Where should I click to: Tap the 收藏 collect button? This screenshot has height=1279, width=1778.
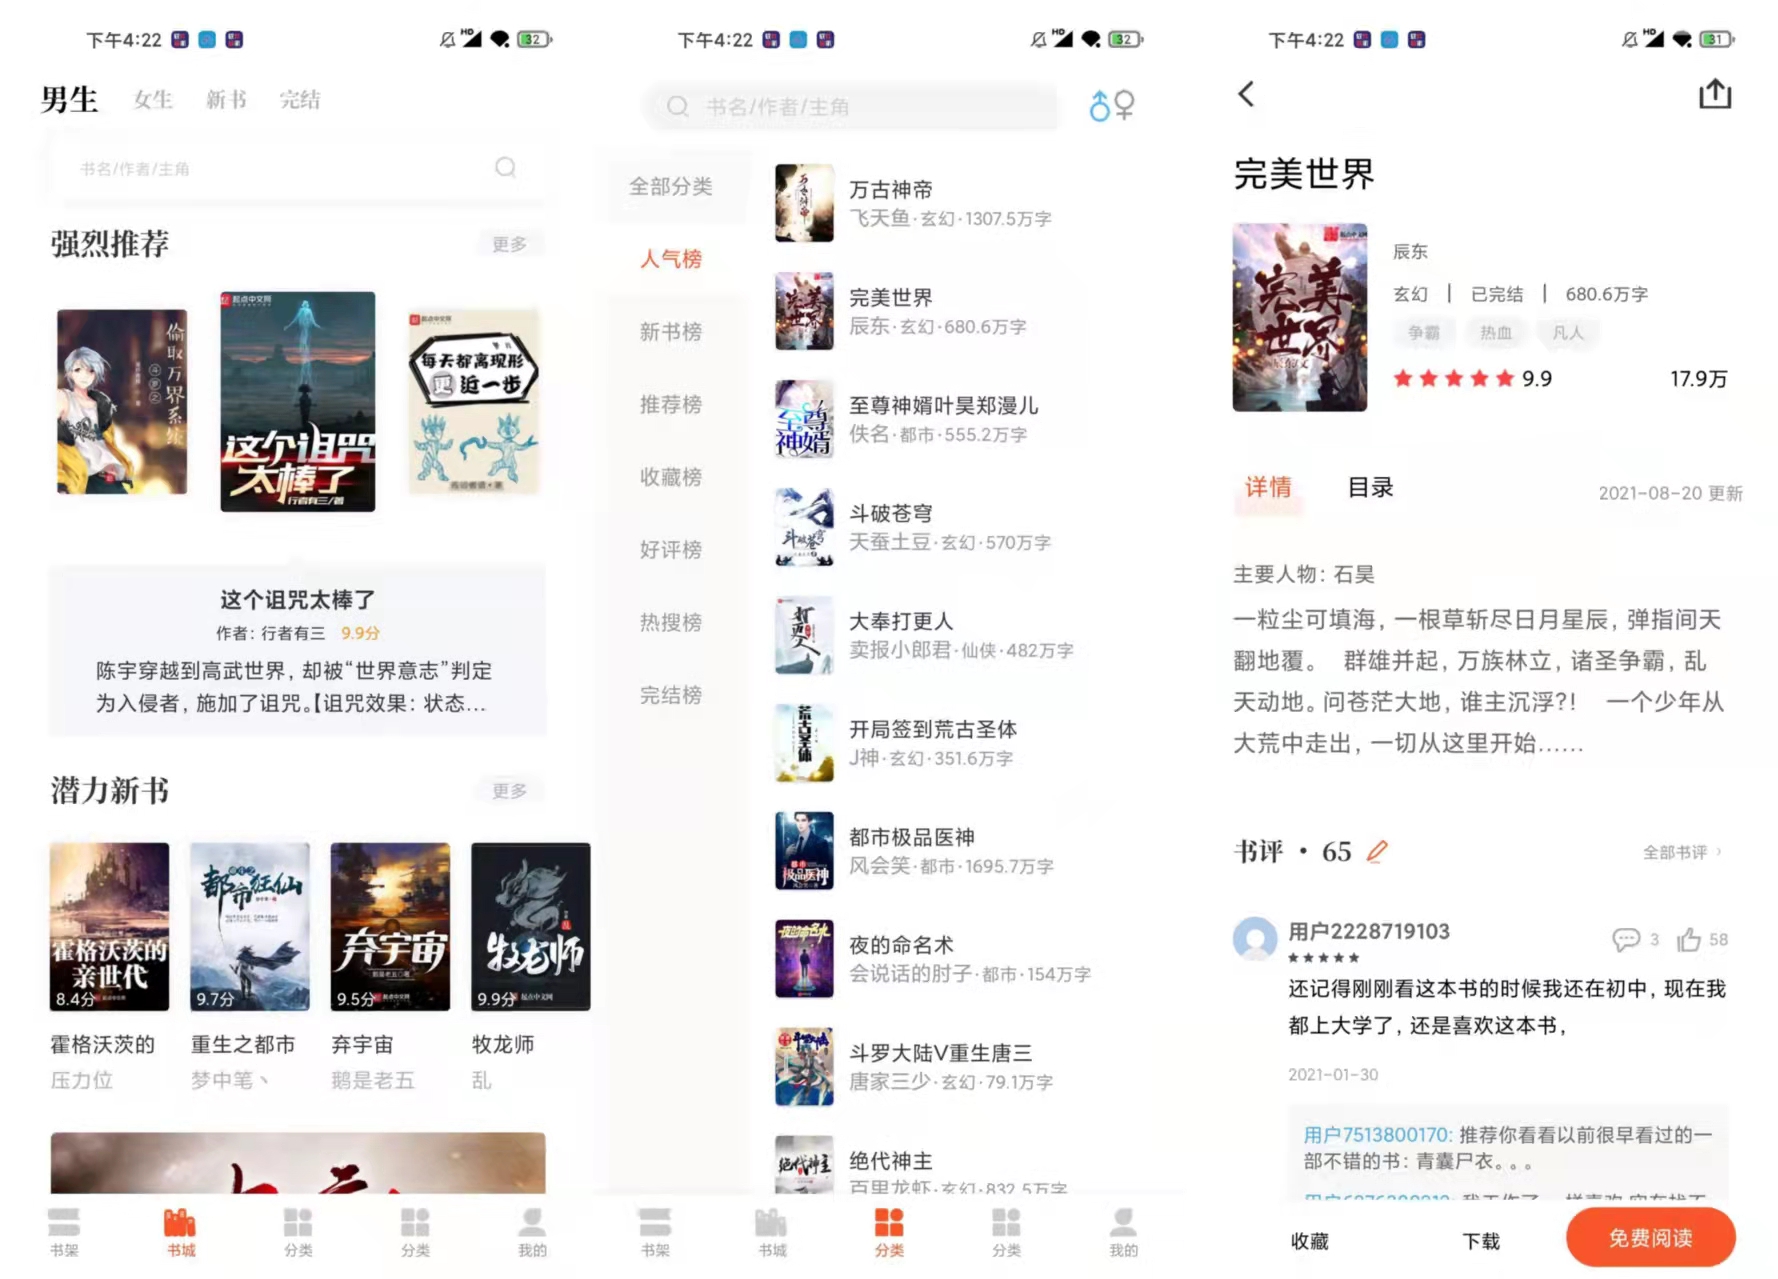(1310, 1240)
